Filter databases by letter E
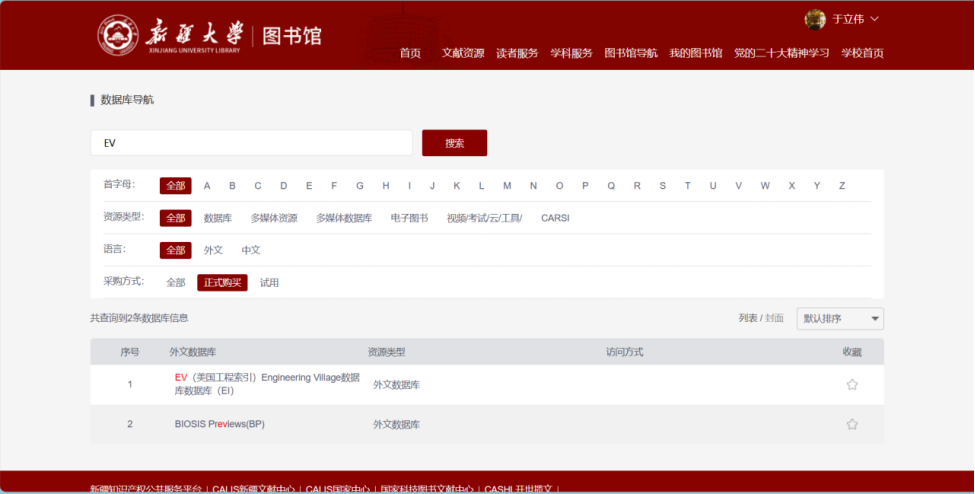Image resolution: width=975 pixels, height=494 pixels. (x=308, y=185)
